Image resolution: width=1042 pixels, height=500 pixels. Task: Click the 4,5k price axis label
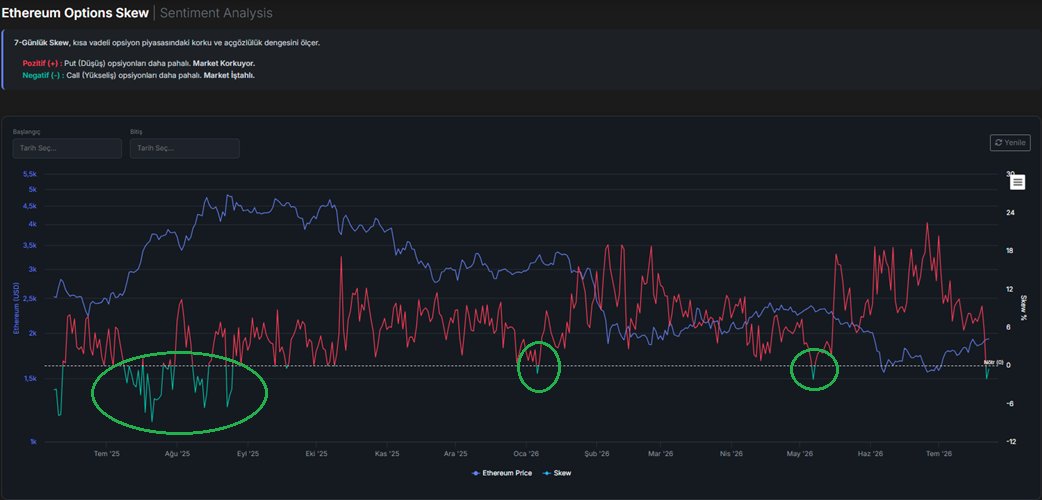click(x=30, y=206)
